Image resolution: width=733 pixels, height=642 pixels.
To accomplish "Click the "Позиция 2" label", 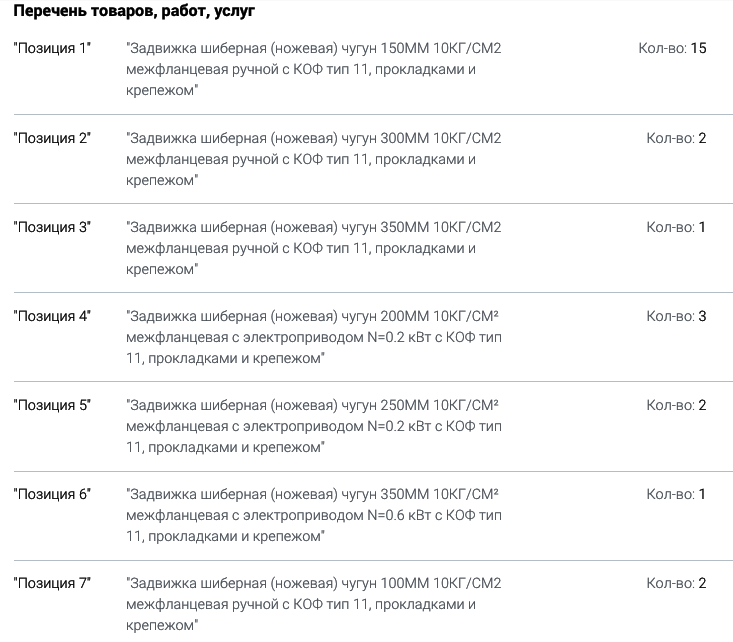I will click(x=52, y=138).
